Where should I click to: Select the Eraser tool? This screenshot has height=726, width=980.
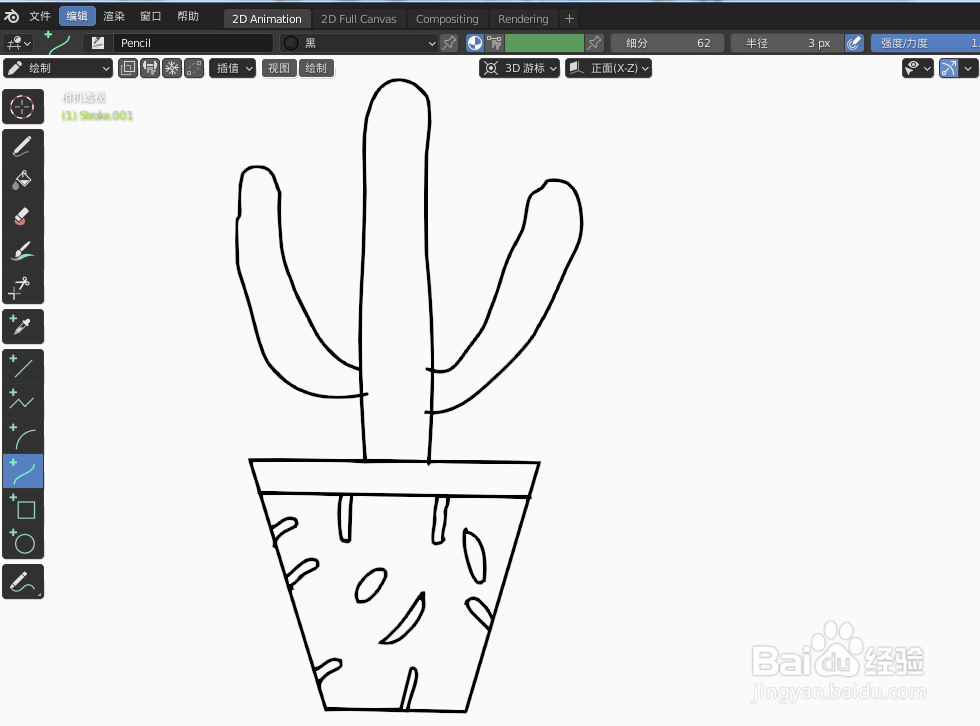[22, 216]
